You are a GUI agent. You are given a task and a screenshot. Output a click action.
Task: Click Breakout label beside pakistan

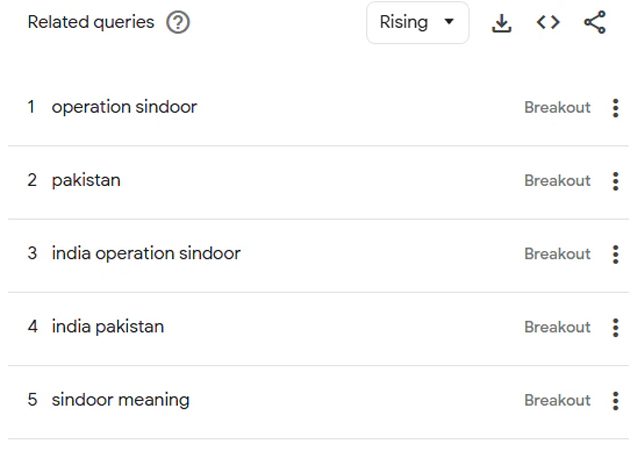pos(557,180)
